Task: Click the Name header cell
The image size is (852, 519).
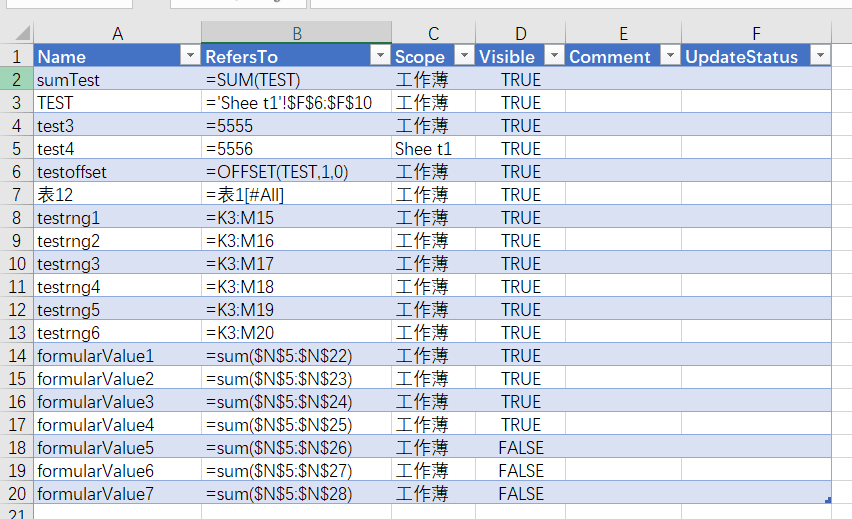Action: 117,57
